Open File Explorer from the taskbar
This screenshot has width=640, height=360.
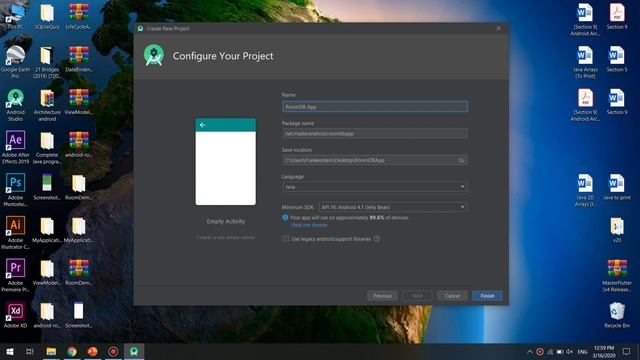[x=51, y=351]
